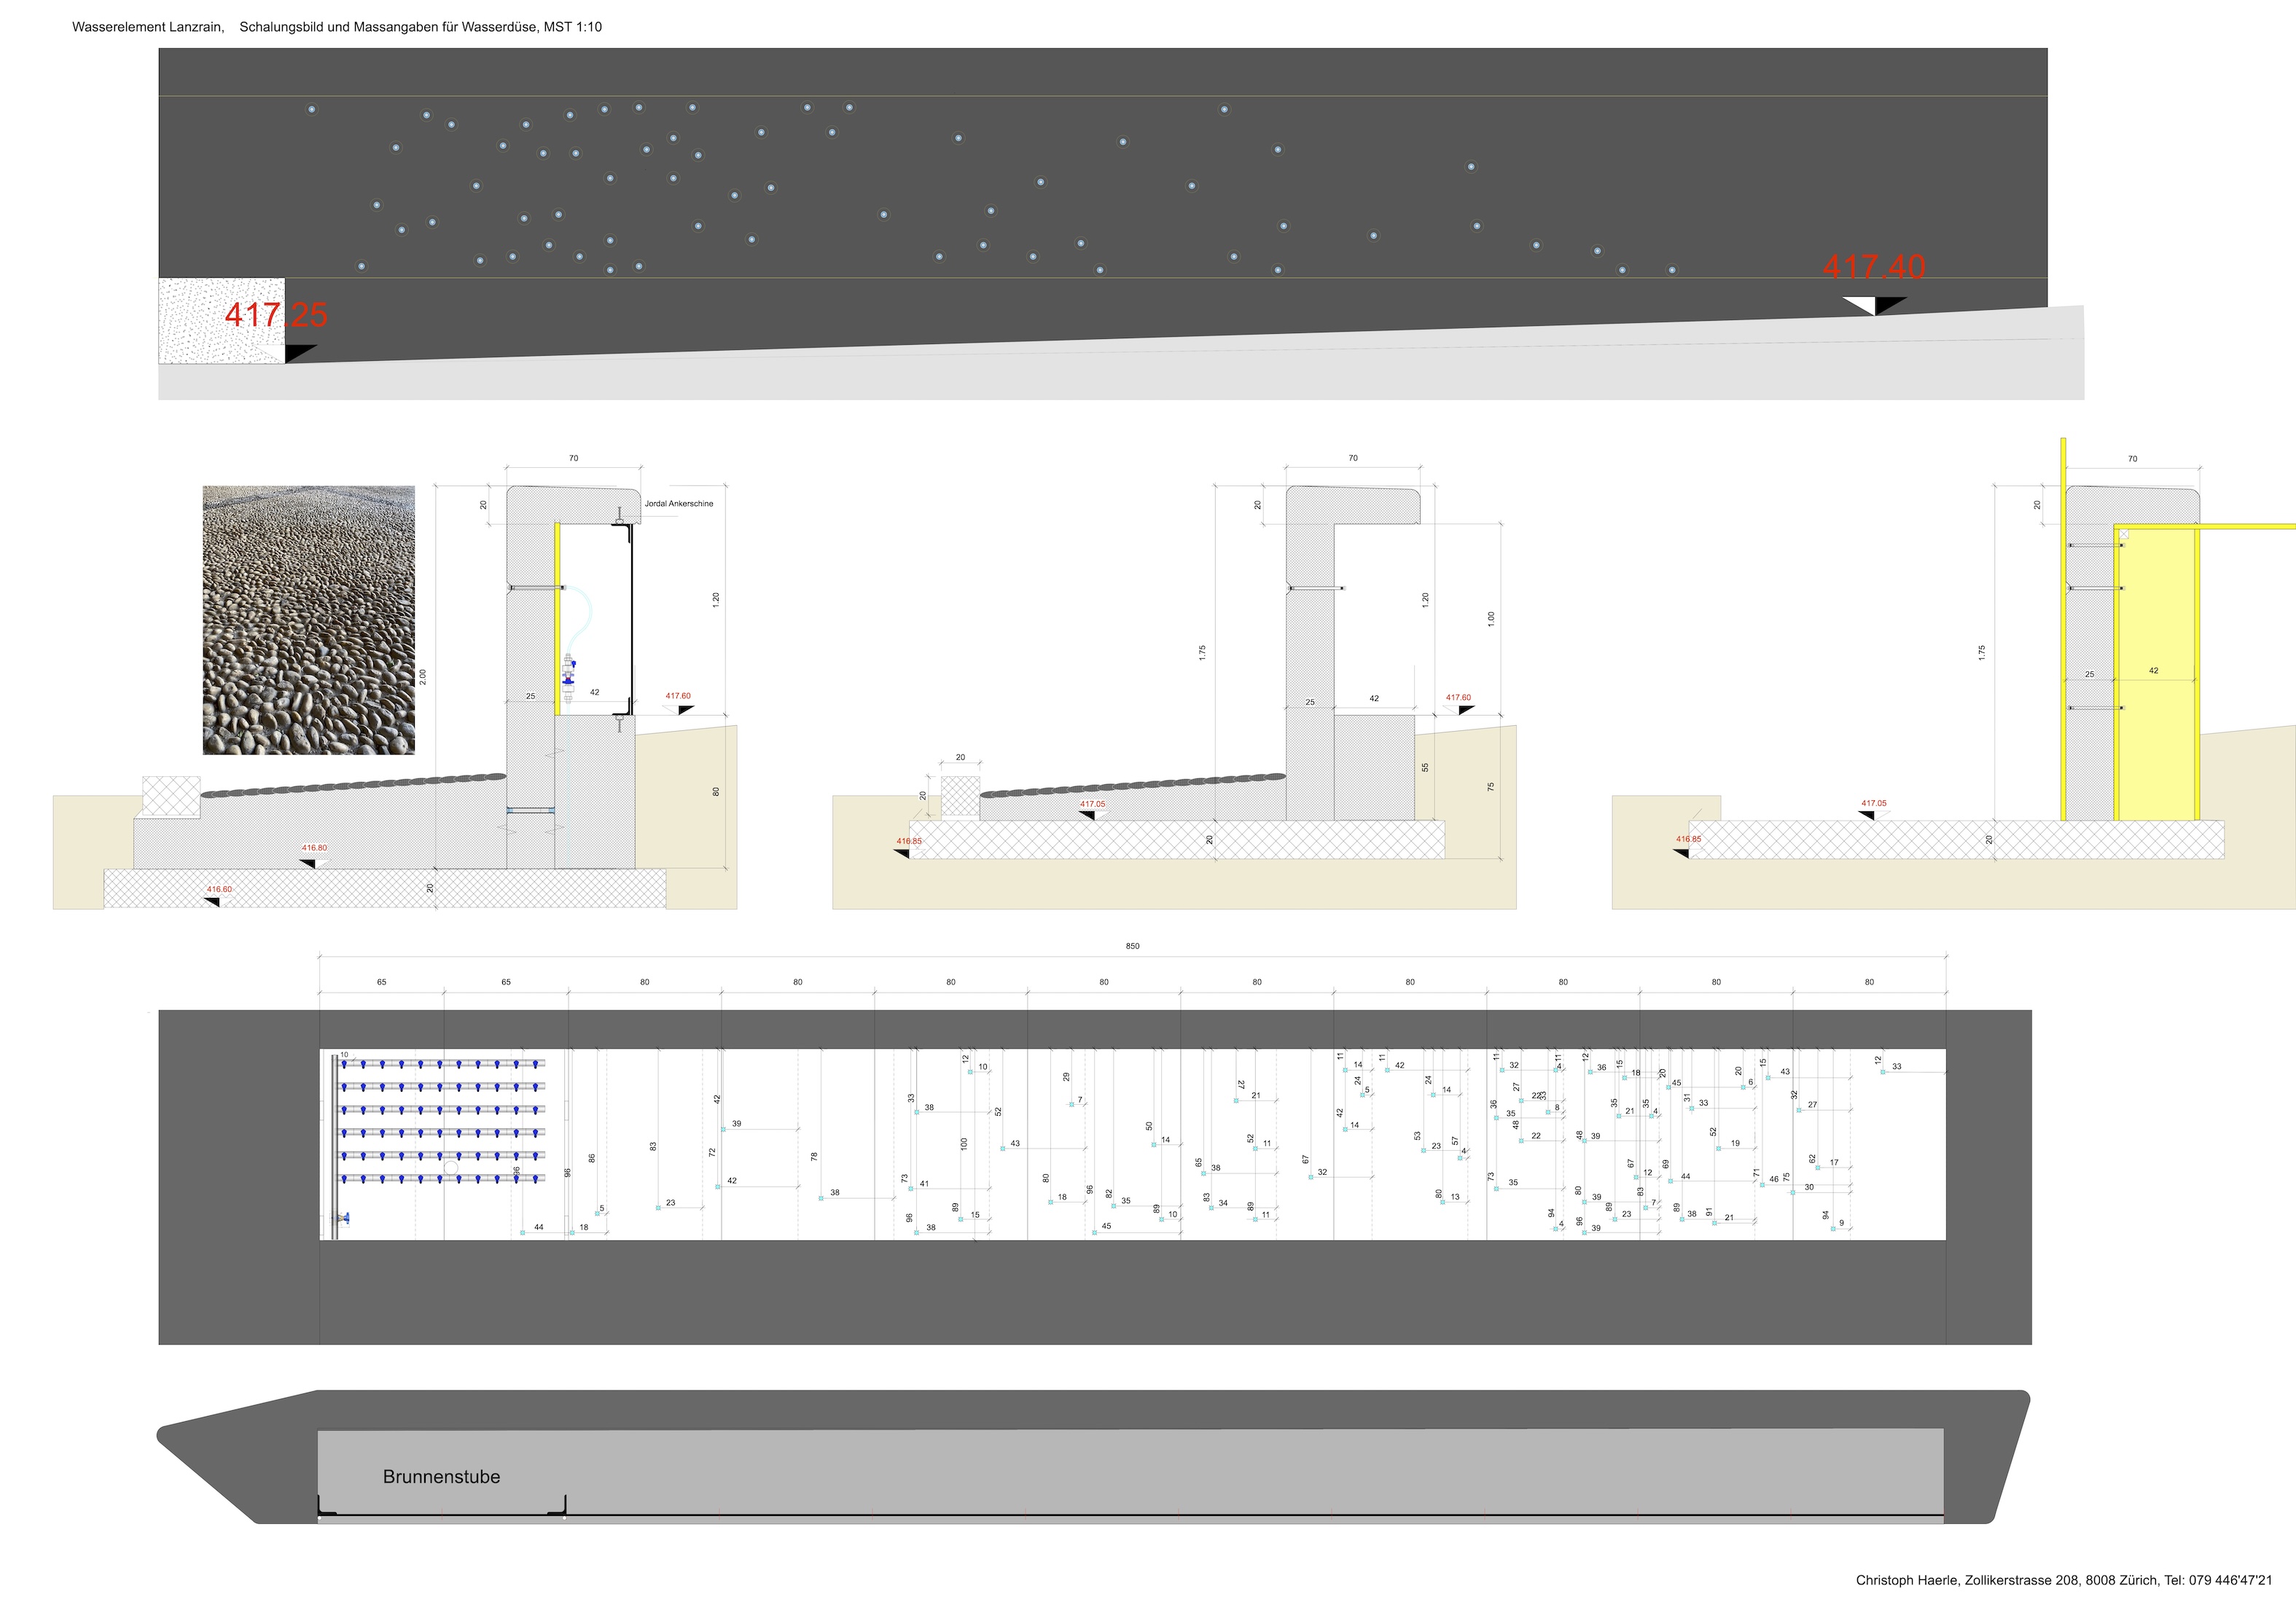The width and height of the screenshot is (2296, 1607).
Task: Click the 1.00 vertical dimension in middle section
Action: click(1491, 619)
